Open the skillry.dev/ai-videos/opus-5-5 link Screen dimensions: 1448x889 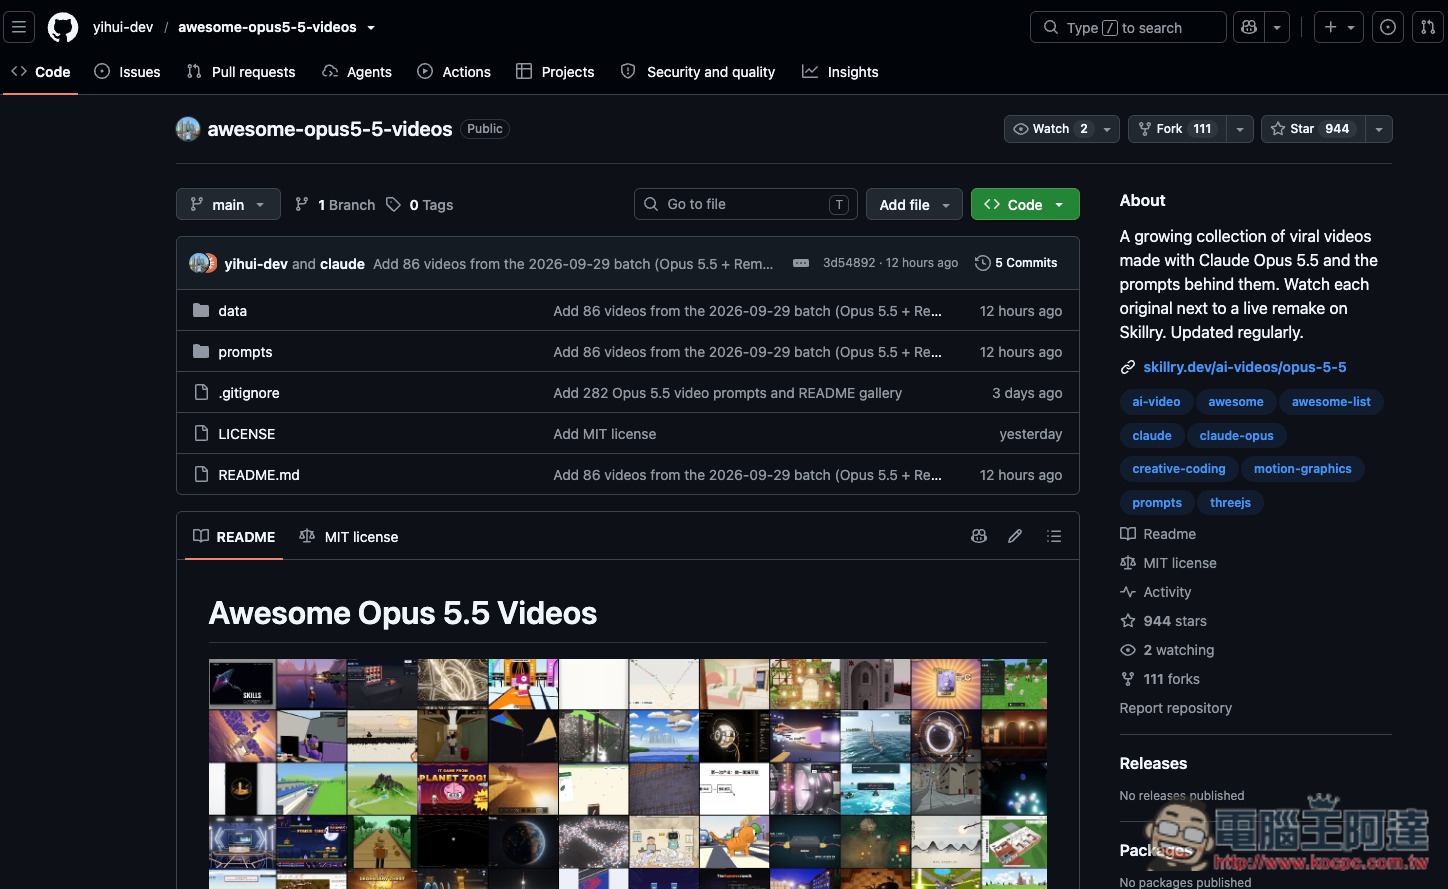pos(1245,368)
